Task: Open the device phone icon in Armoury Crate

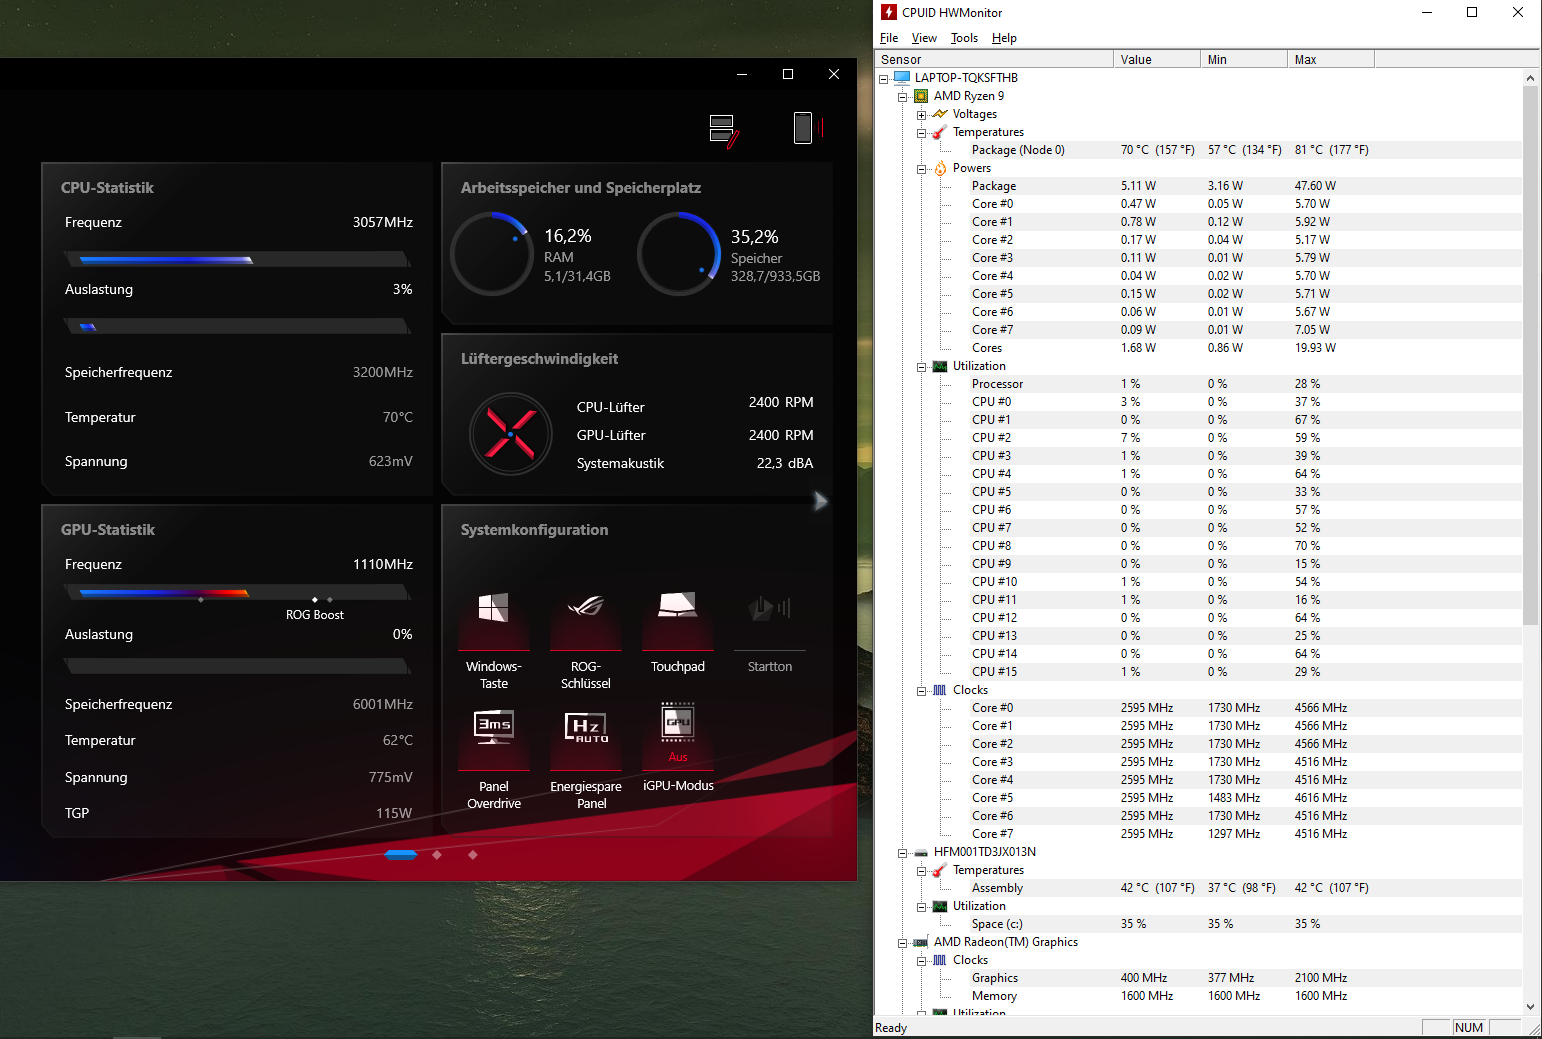Action: click(x=808, y=128)
